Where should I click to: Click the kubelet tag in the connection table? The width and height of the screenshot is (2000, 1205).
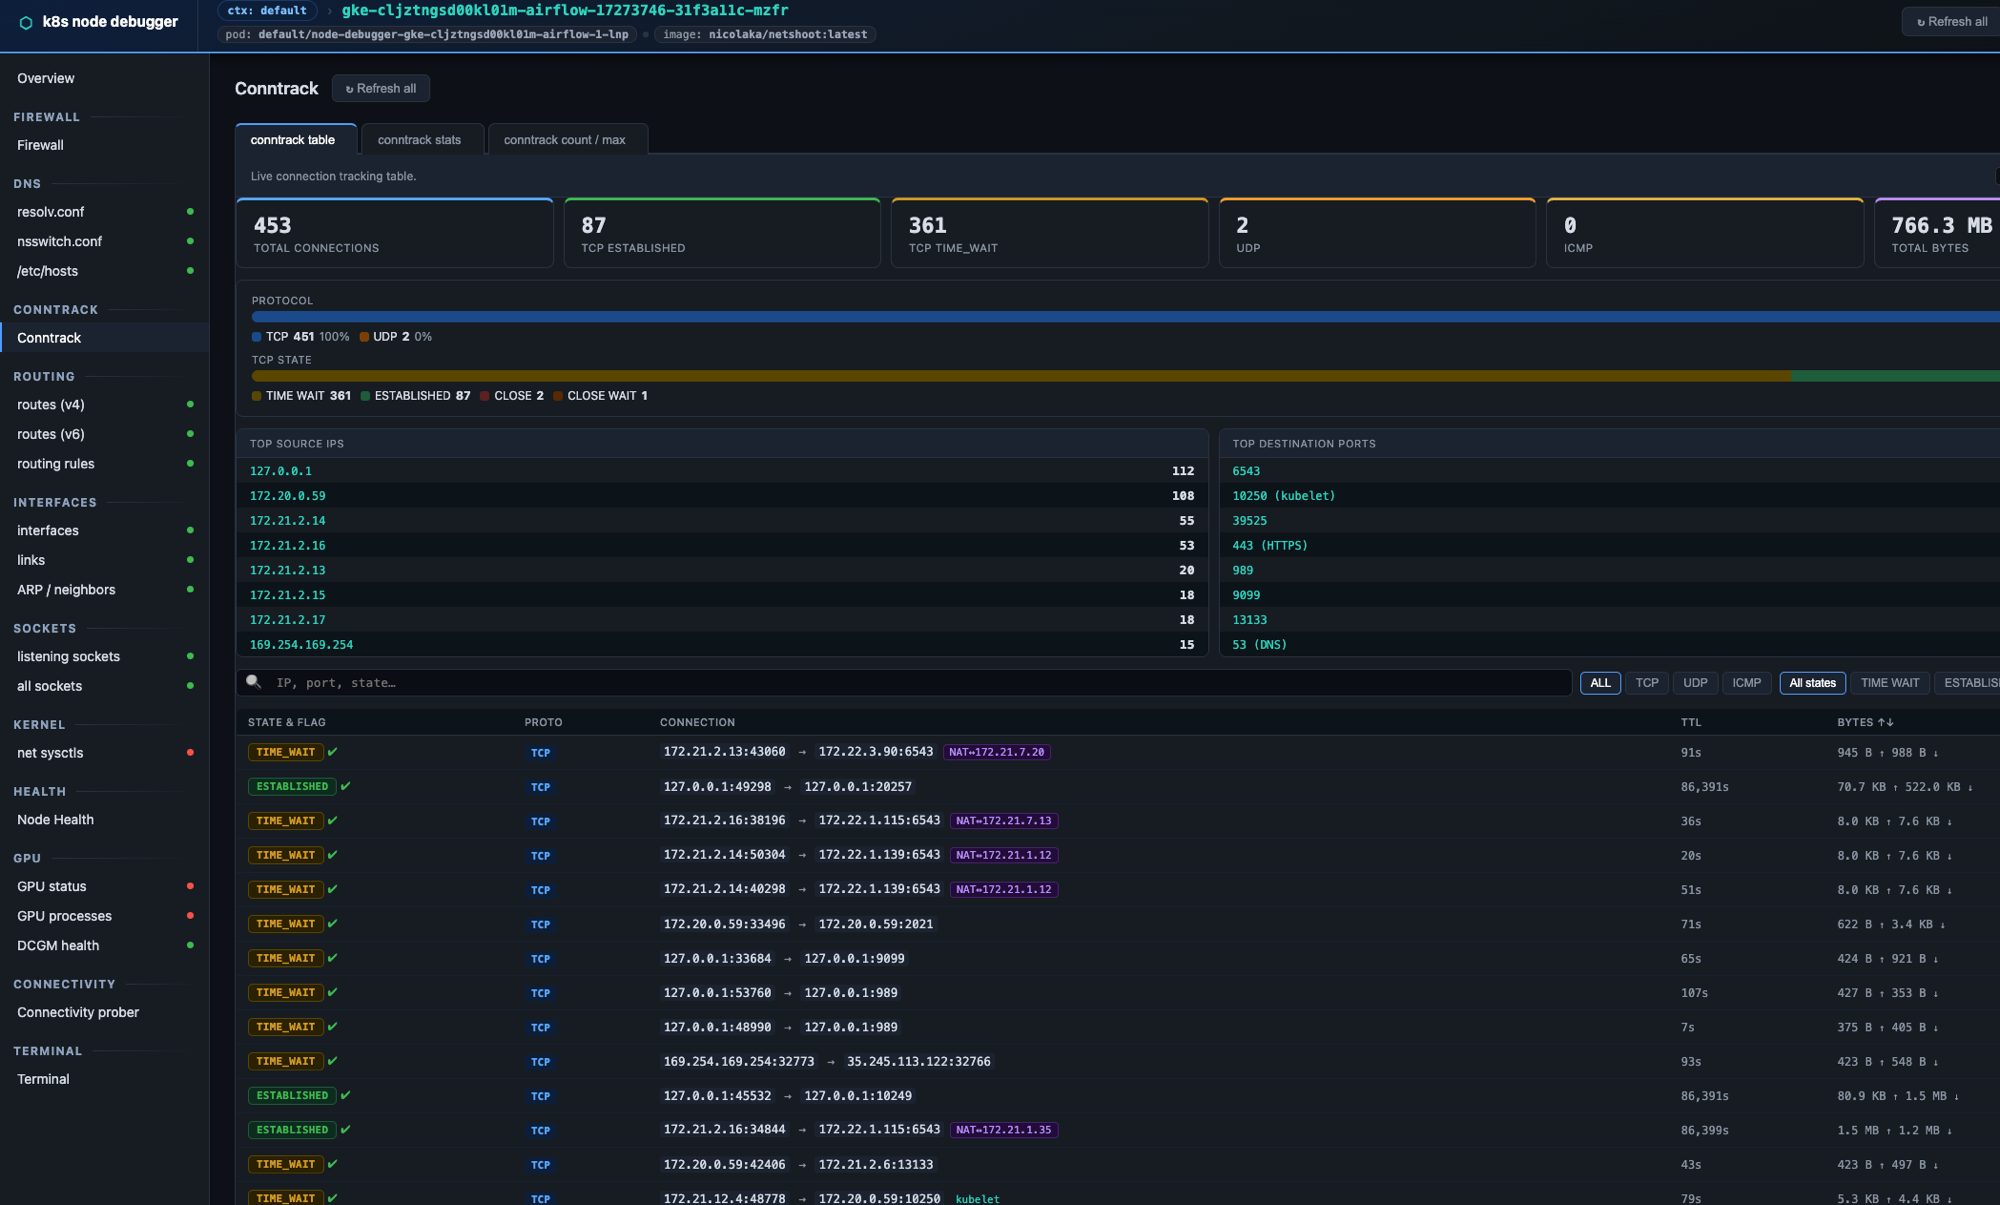(x=977, y=1199)
